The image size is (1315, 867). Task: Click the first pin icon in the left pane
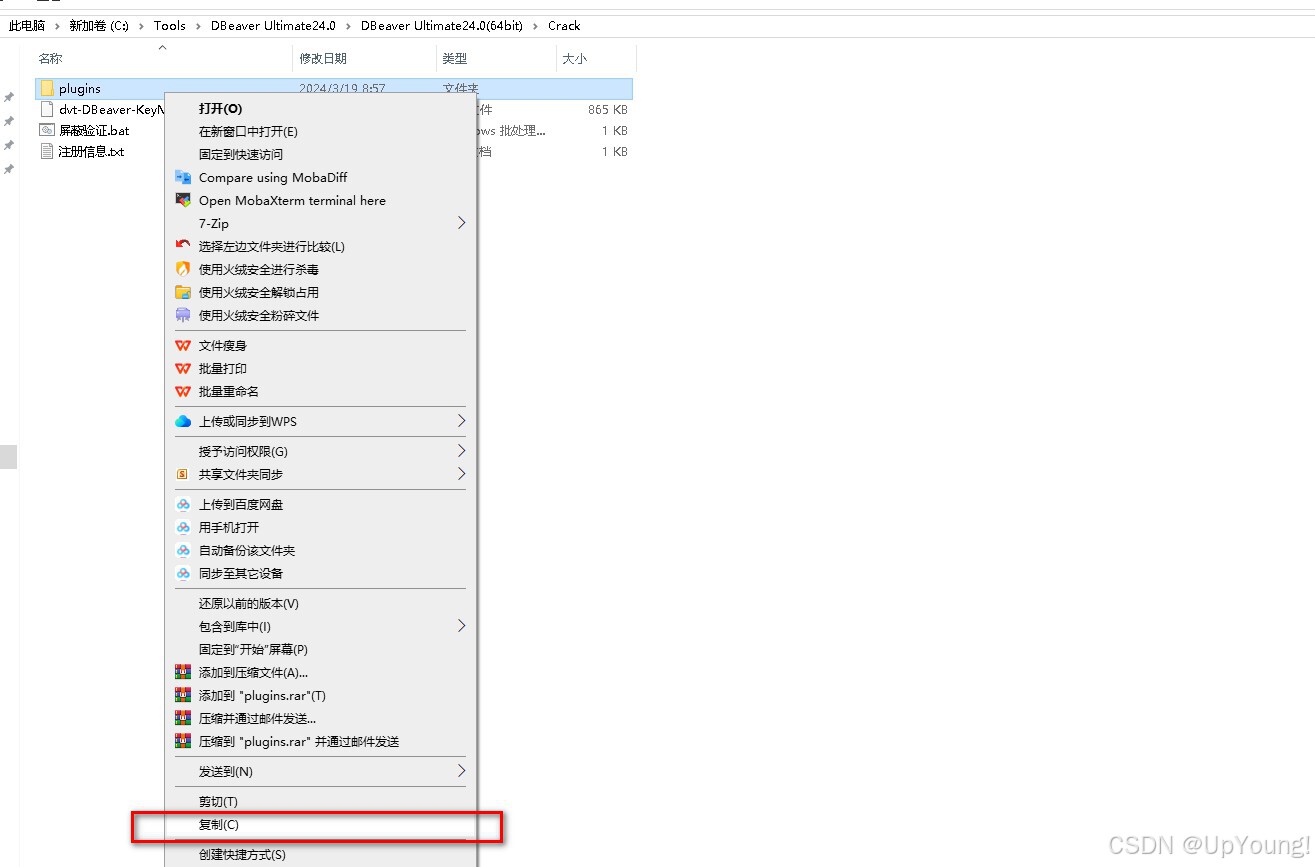9,97
